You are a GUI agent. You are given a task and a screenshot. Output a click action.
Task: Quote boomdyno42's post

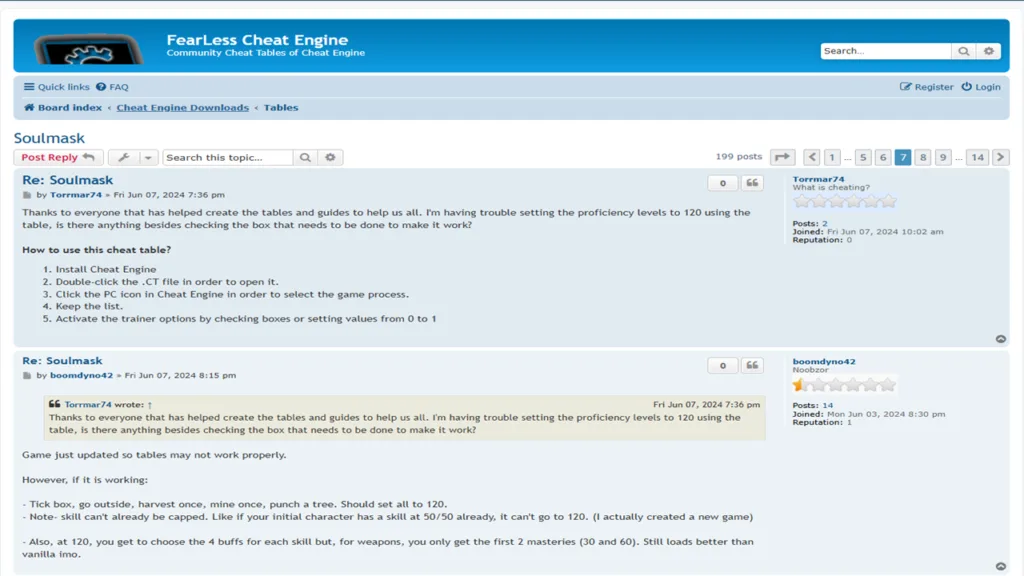coord(752,366)
